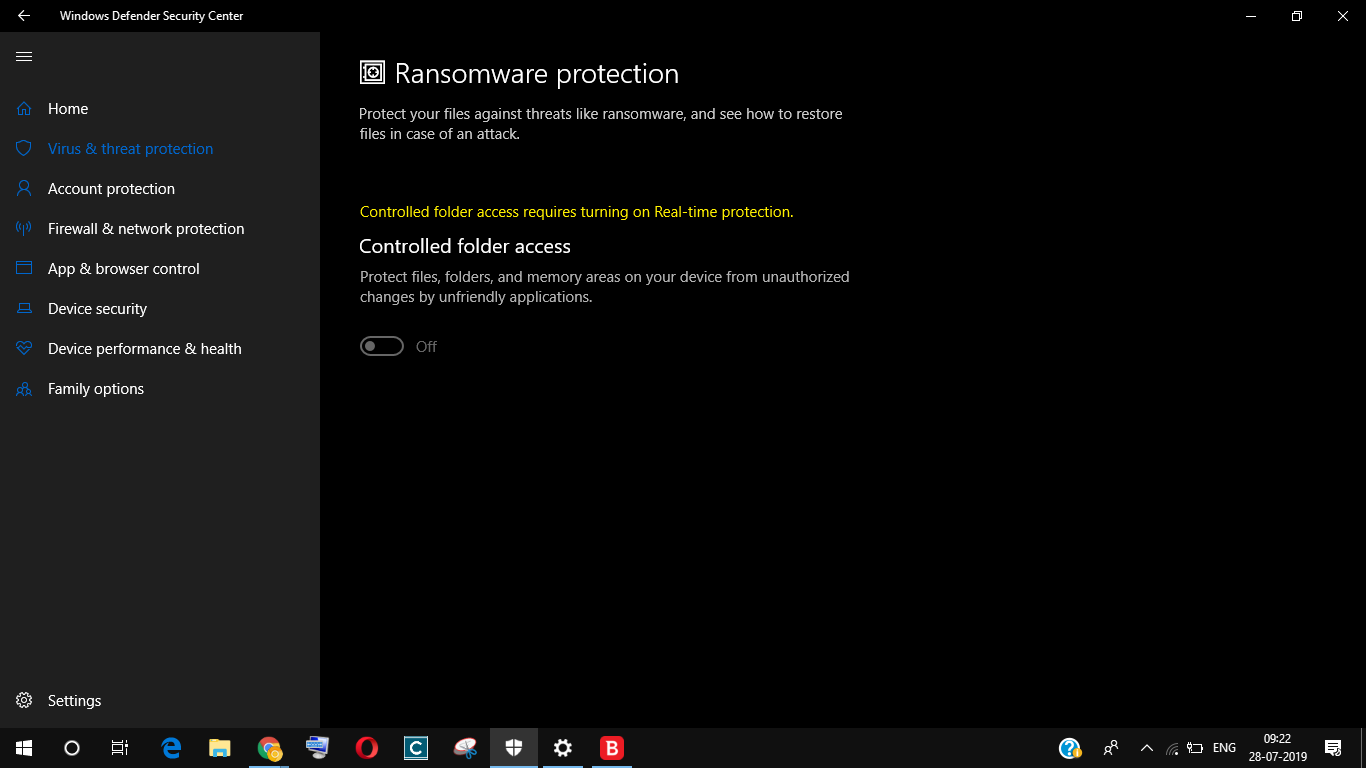1366x768 pixels.
Task: Minimize the Defender window
Action: (1251, 16)
